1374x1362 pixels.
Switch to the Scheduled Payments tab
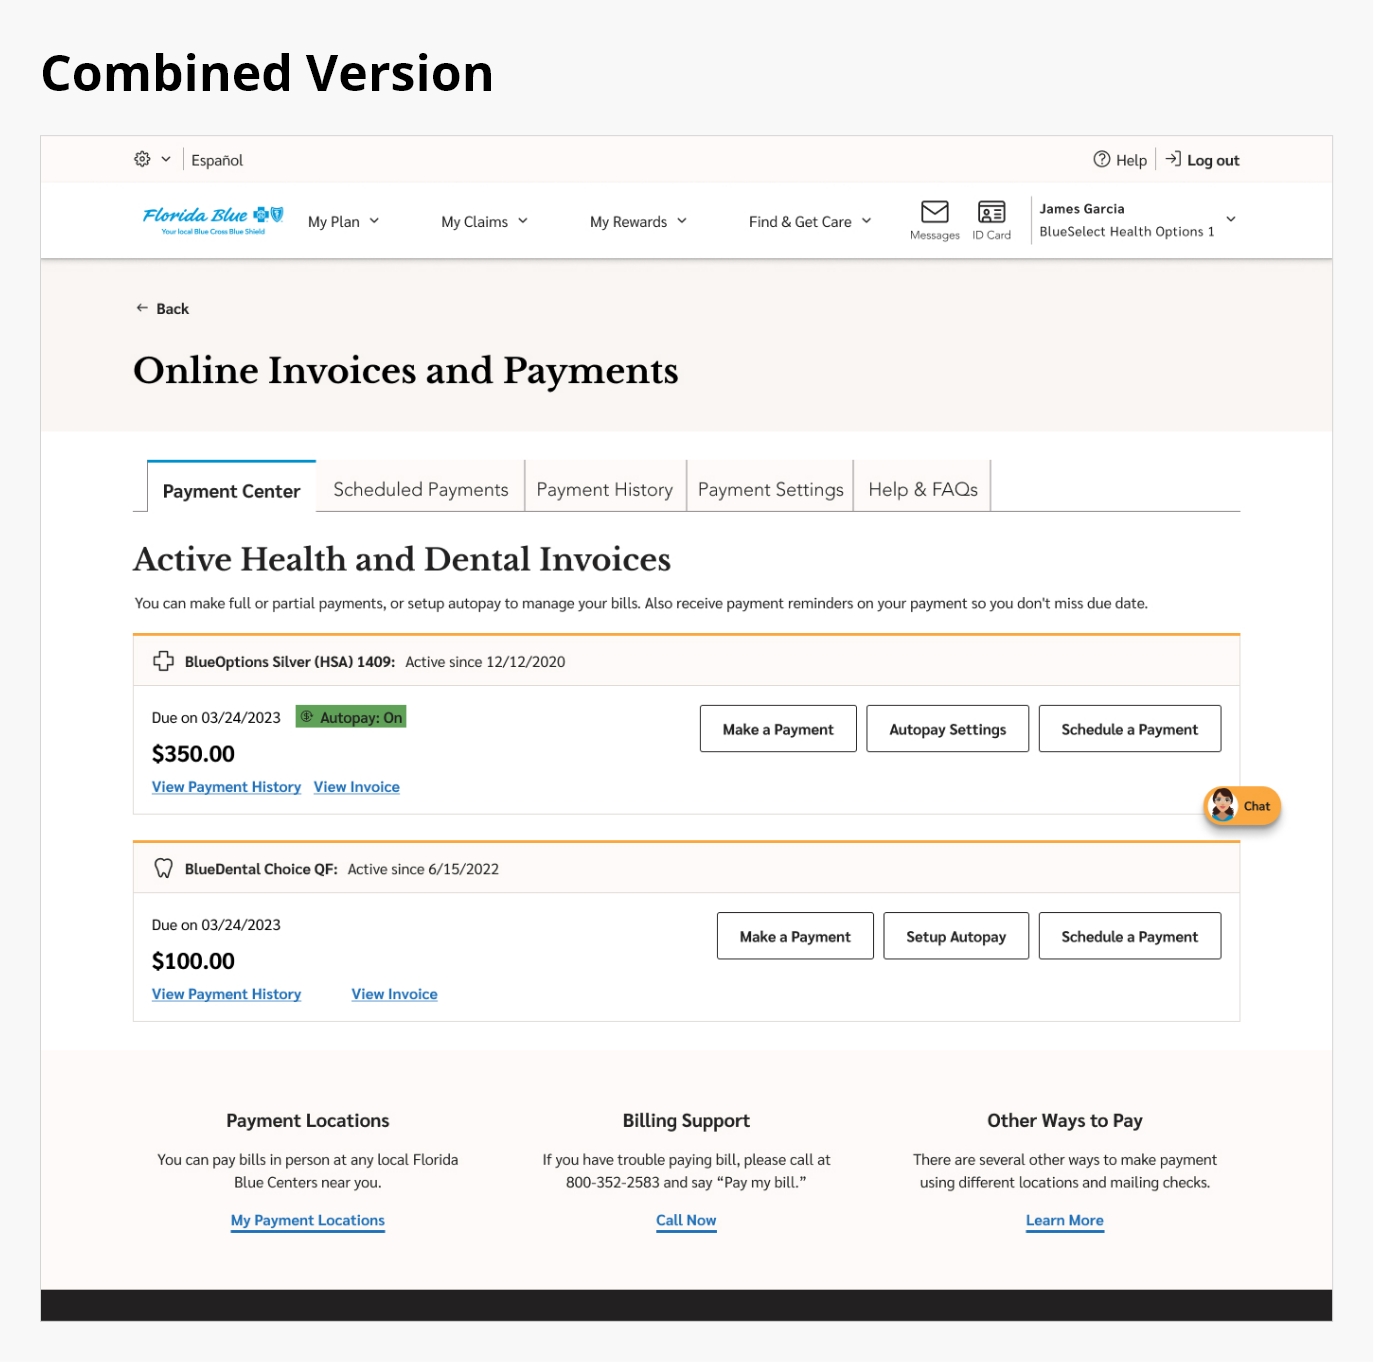point(420,489)
